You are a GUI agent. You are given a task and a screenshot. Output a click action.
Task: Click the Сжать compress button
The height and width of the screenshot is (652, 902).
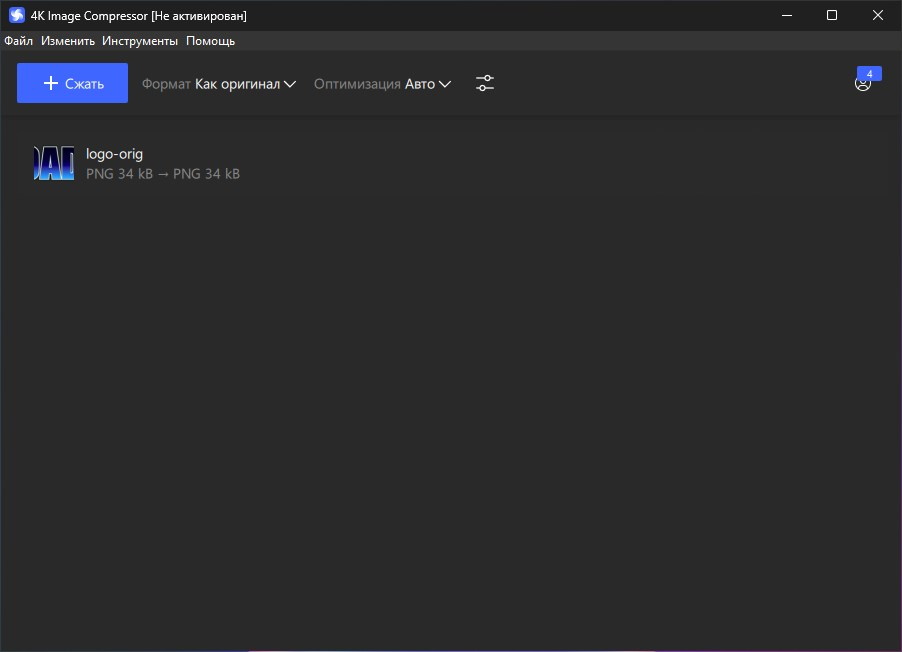72,83
